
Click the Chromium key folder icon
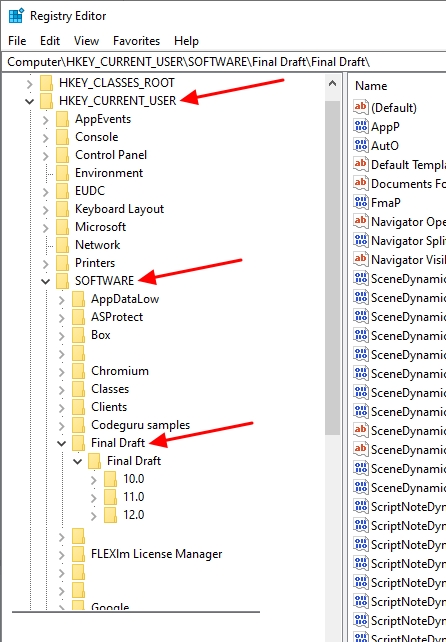click(78, 371)
